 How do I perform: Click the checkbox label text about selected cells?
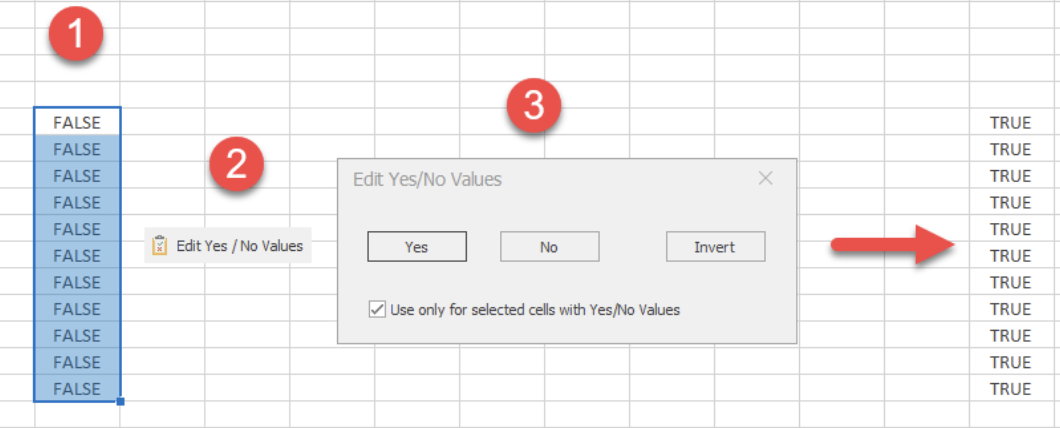(x=535, y=310)
